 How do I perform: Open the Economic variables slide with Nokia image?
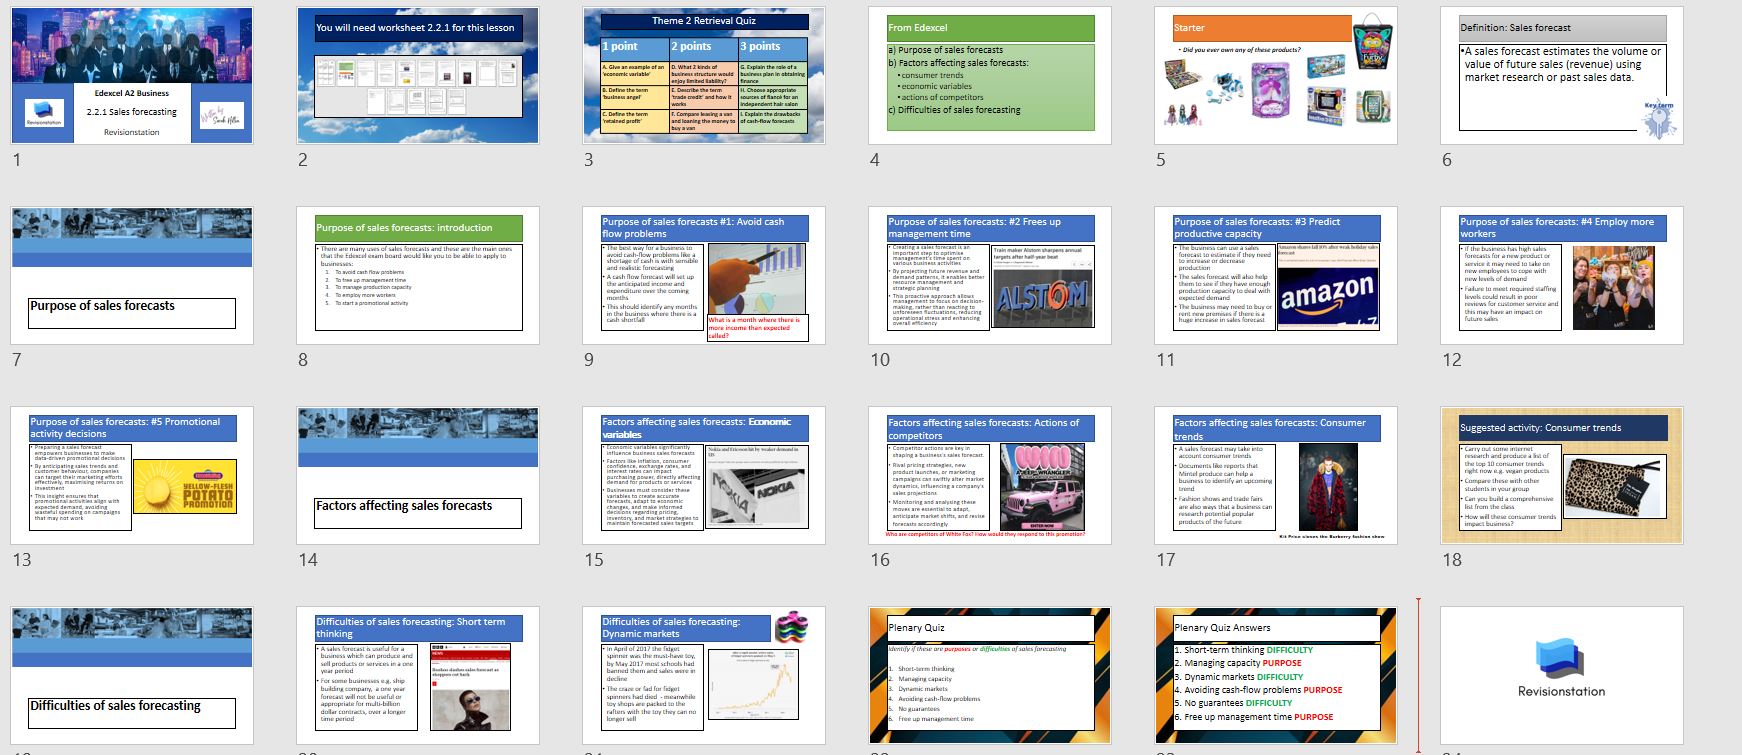(704, 476)
